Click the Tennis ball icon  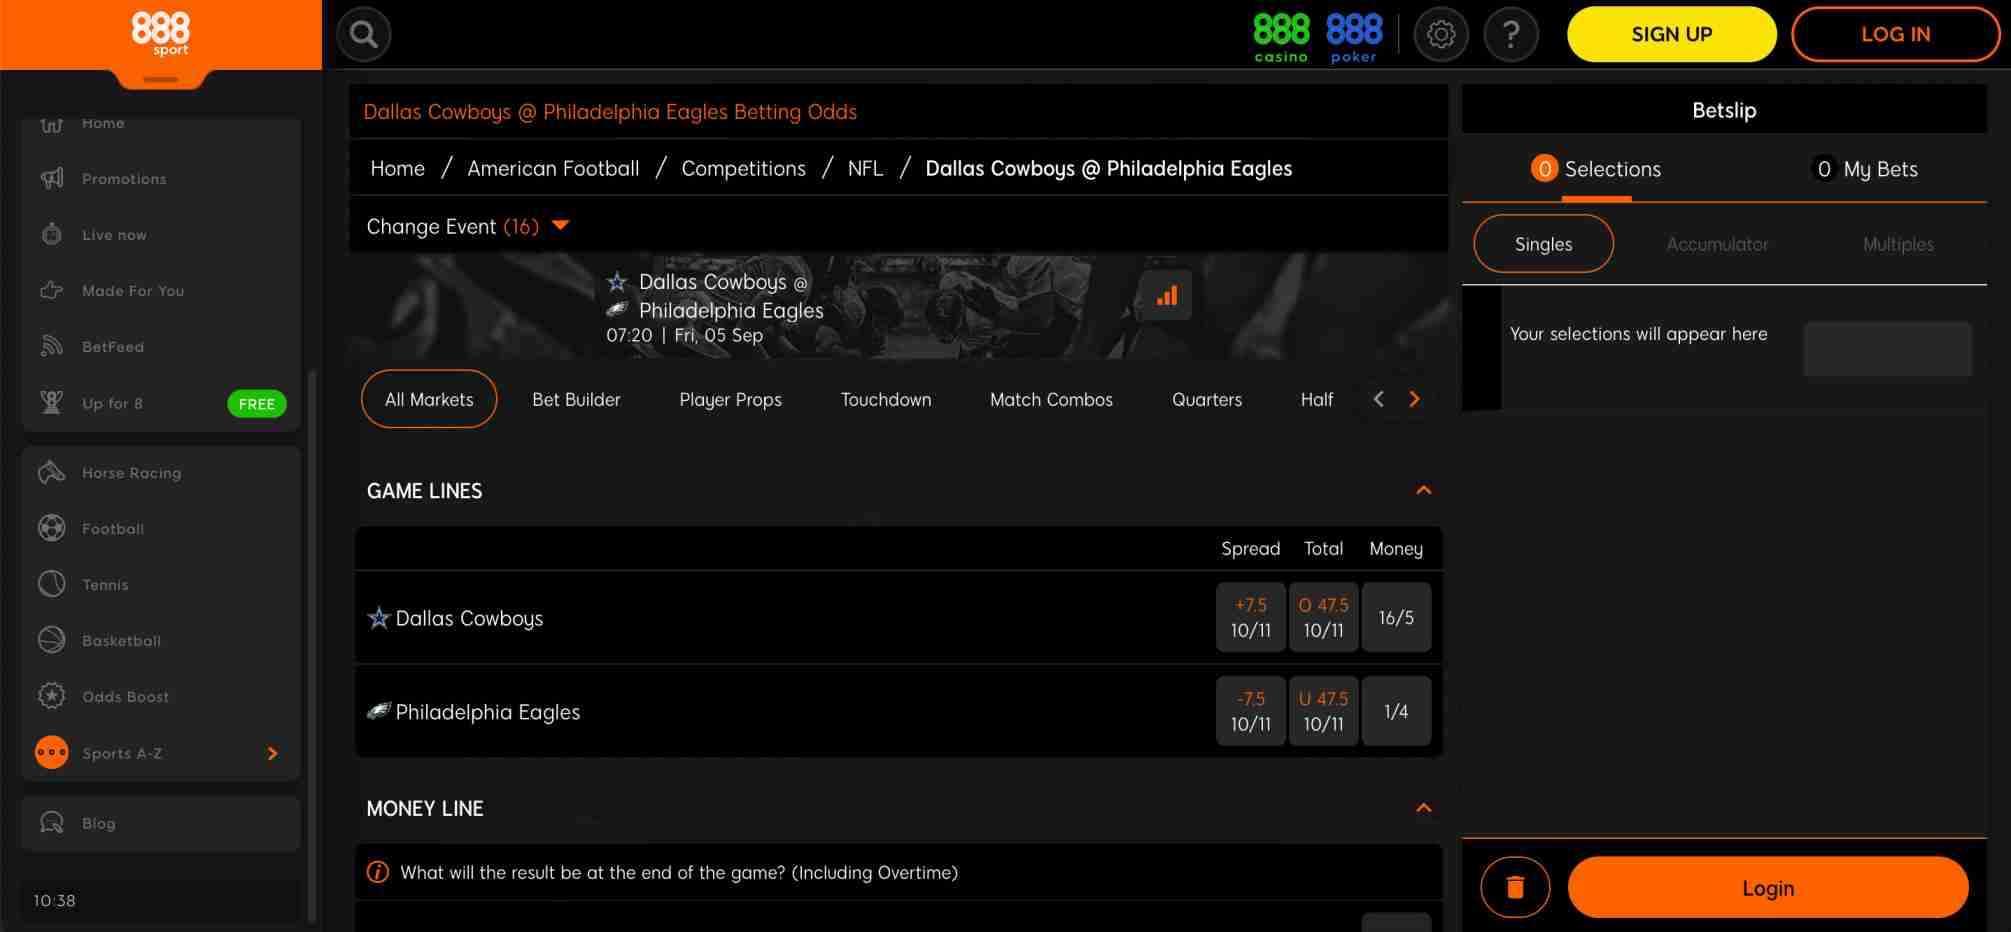[x=52, y=584]
